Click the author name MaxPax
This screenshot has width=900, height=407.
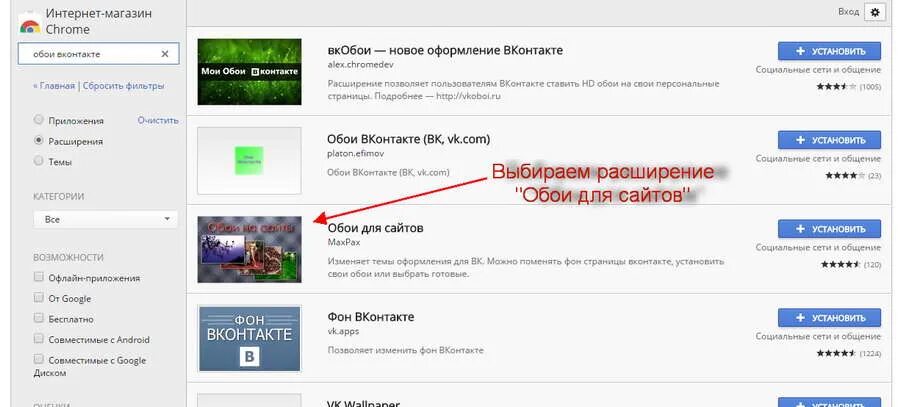[x=343, y=242]
